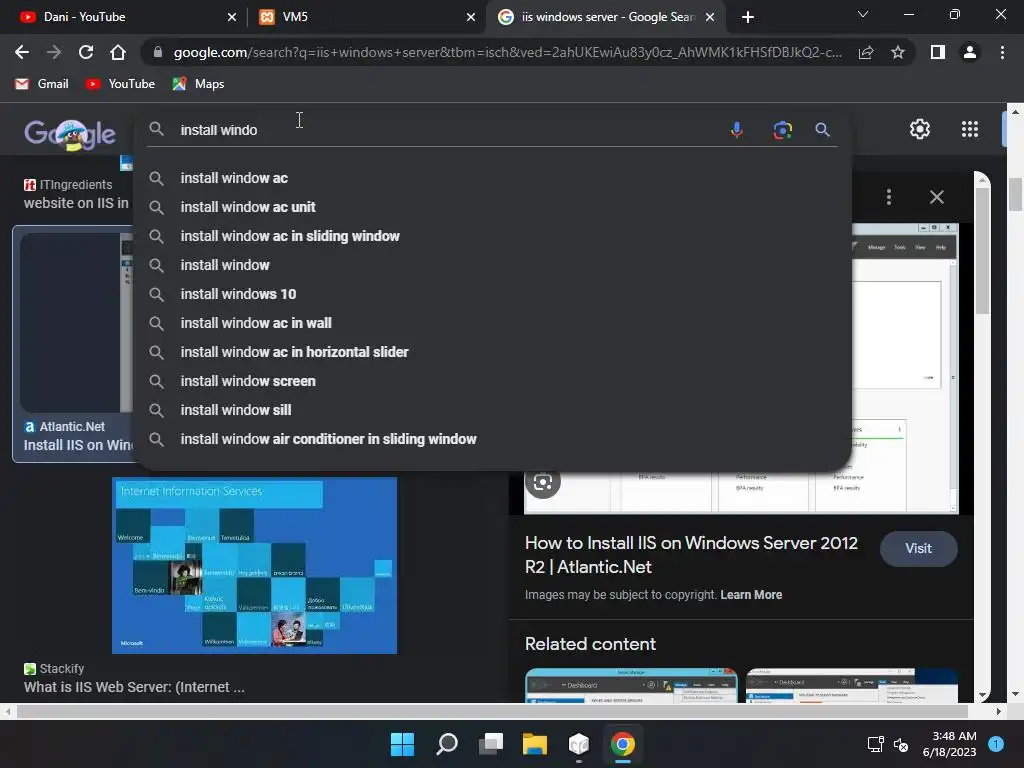The width and height of the screenshot is (1024, 768).
Task: Go to the browser home page
Action: pyautogui.click(x=118, y=52)
